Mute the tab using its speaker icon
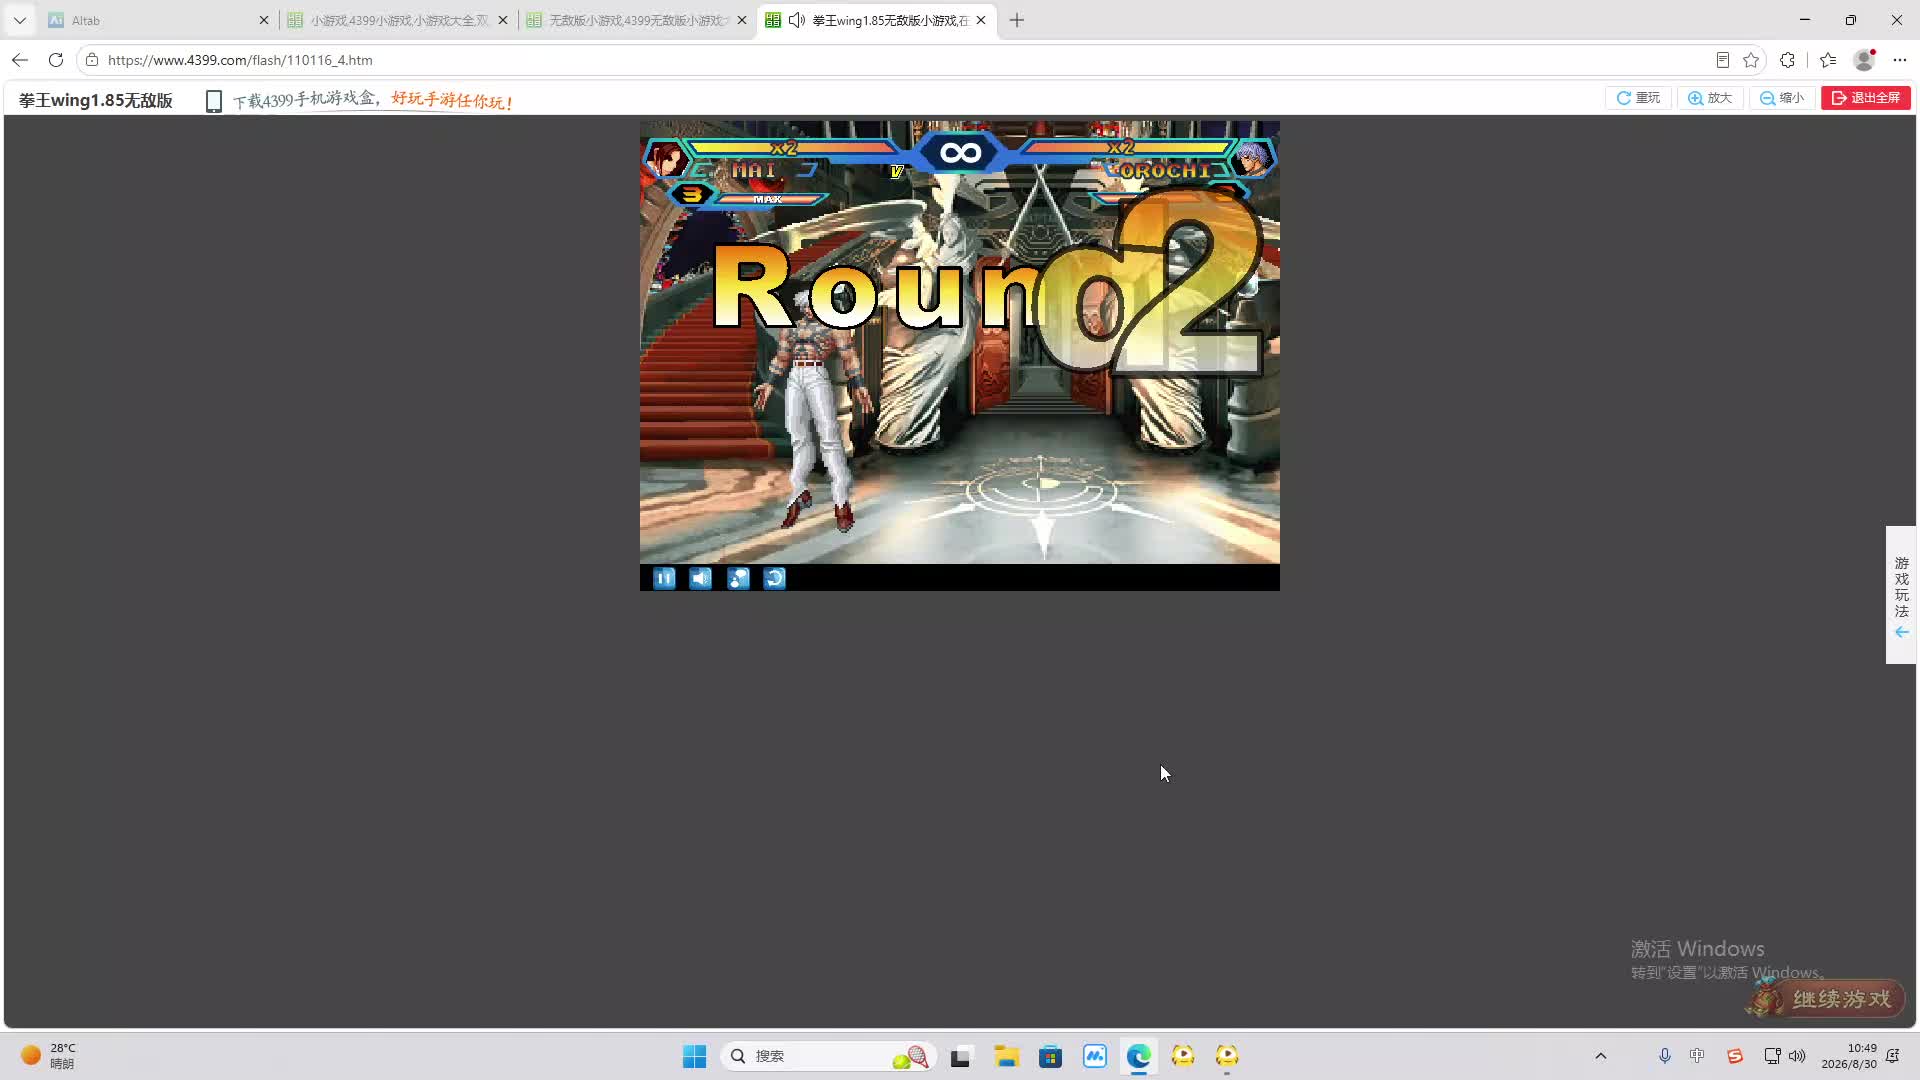The height and width of the screenshot is (1080, 1920). point(797,20)
